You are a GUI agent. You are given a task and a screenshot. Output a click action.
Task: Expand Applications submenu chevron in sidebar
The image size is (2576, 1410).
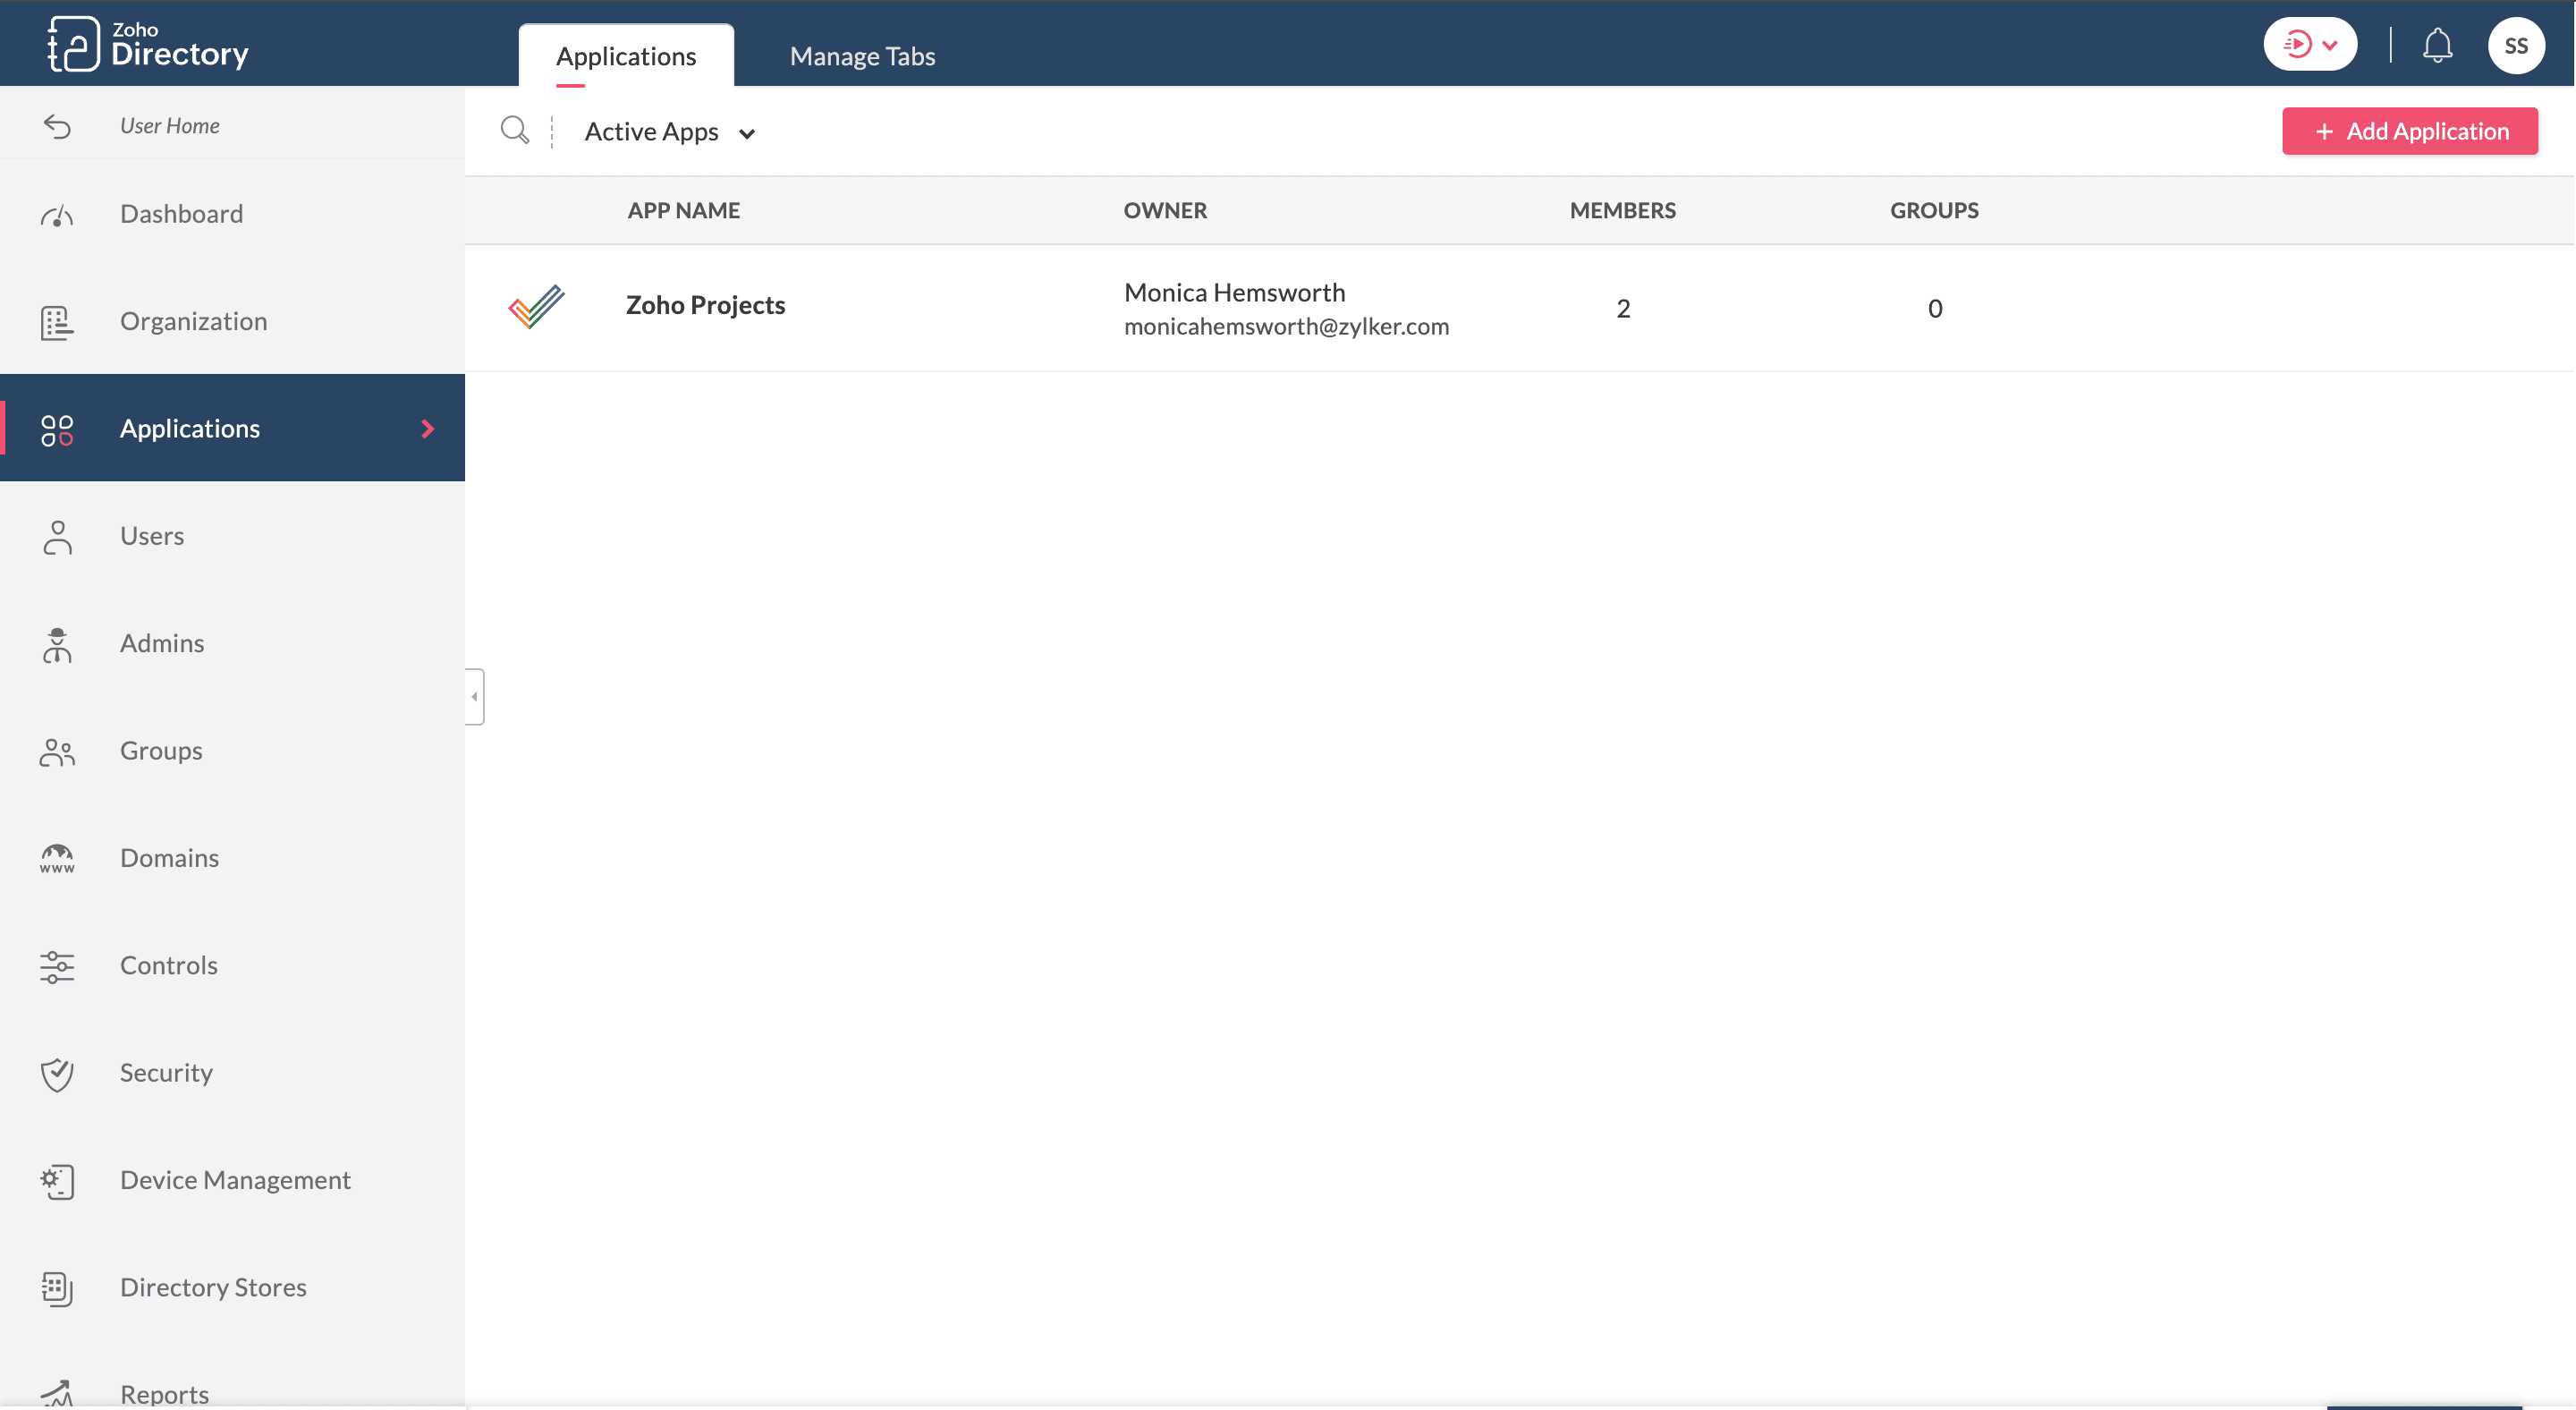428,429
